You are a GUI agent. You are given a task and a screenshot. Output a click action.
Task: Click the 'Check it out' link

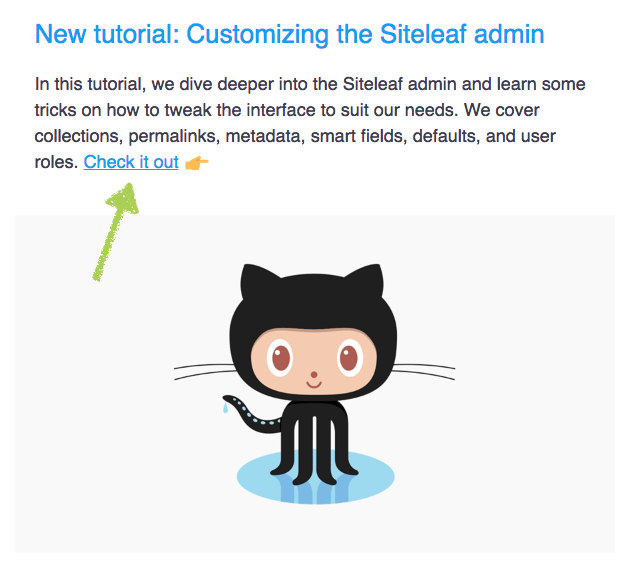(x=131, y=162)
